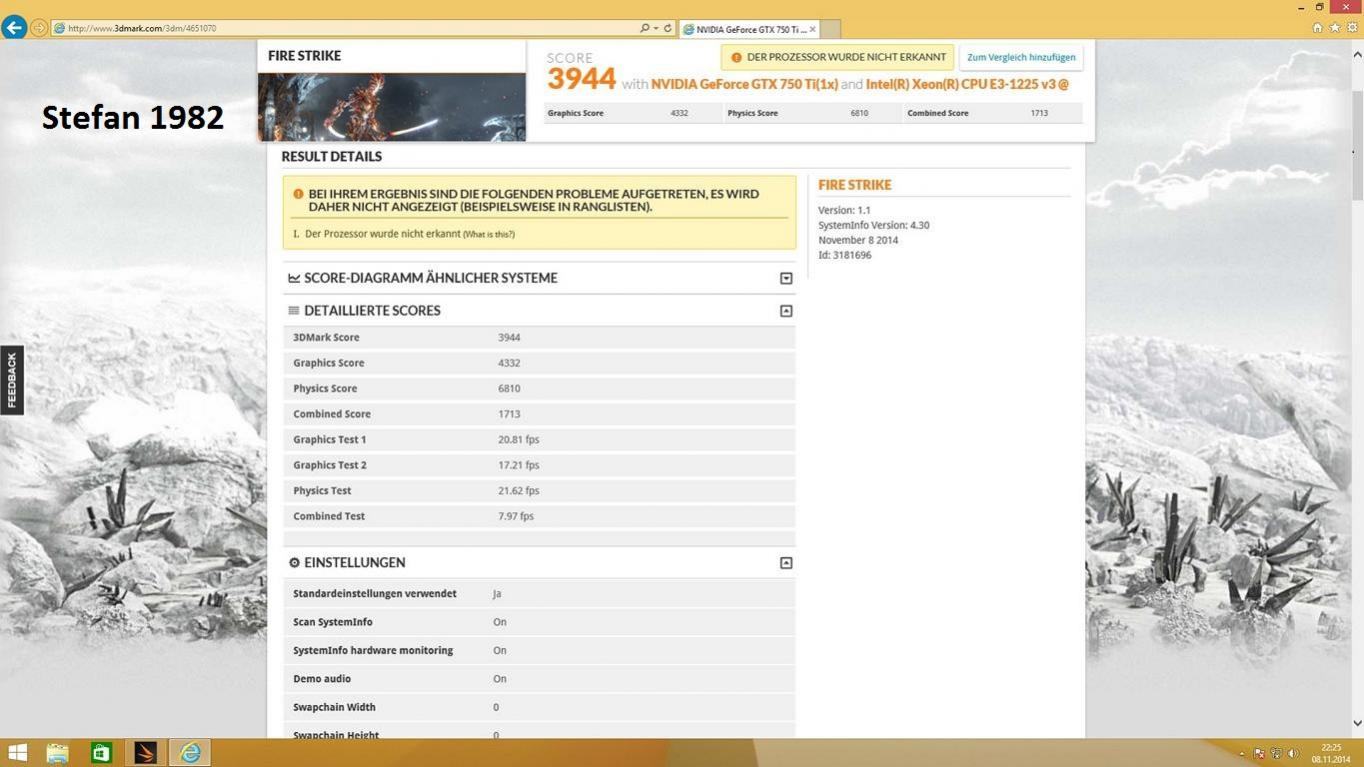Click 'SystemInfo hardware monitoring' row label
1364x767 pixels.
pos(373,650)
